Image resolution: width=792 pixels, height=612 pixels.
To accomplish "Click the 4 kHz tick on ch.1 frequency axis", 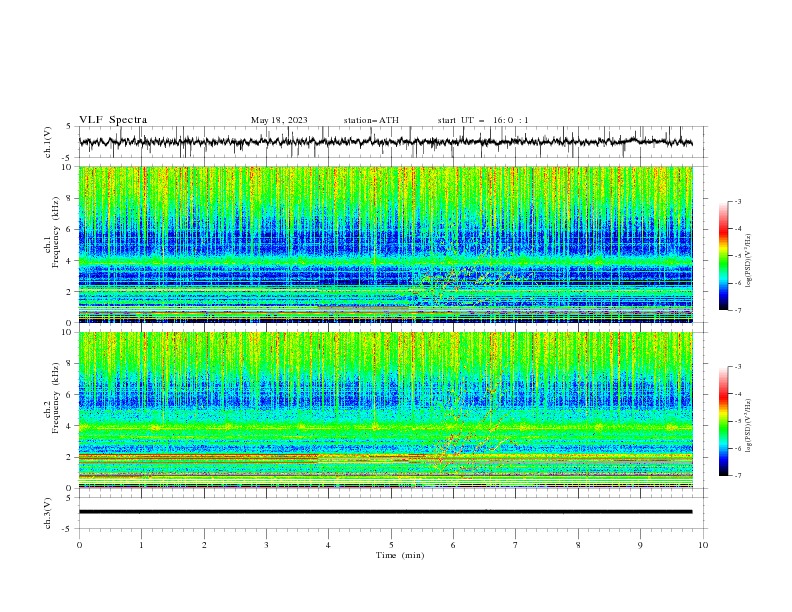I will coord(70,261).
